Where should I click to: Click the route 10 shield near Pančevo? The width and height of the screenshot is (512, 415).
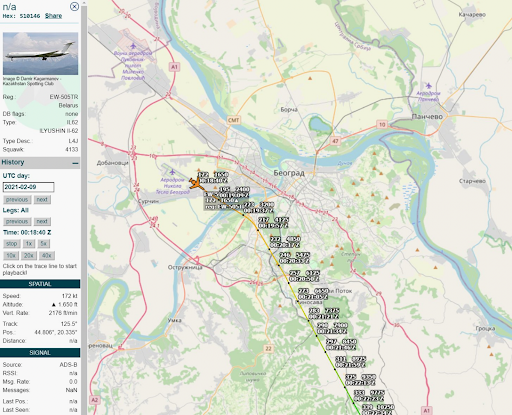click(382, 125)
